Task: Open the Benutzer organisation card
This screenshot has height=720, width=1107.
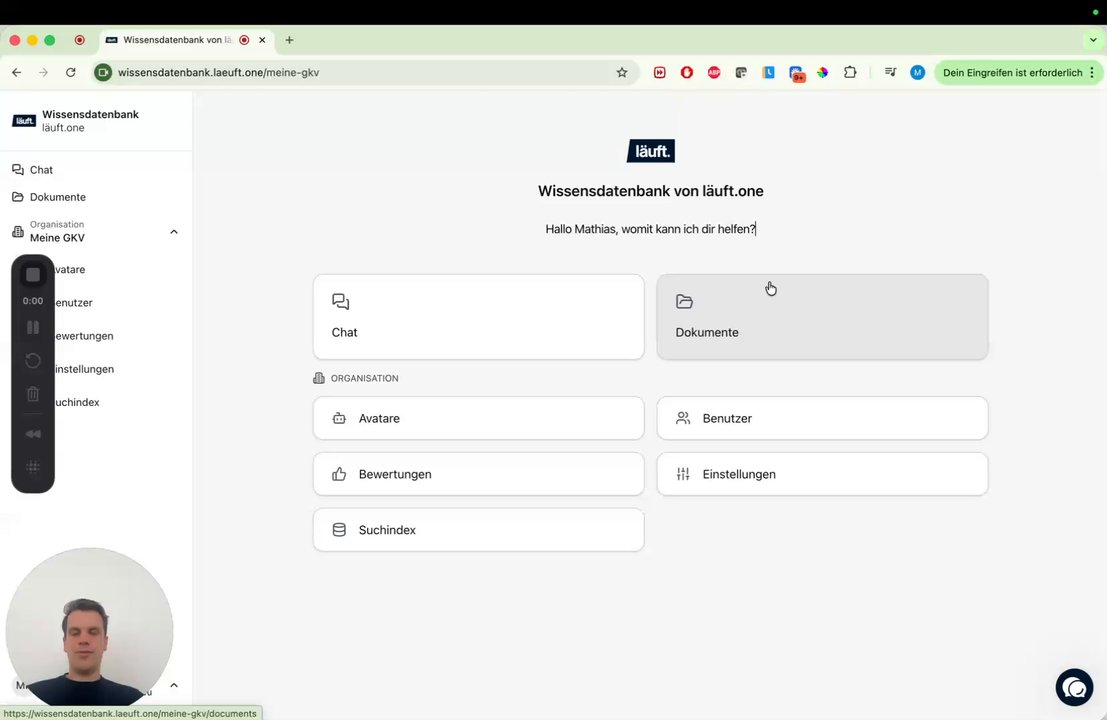Action: click(822, 418)
